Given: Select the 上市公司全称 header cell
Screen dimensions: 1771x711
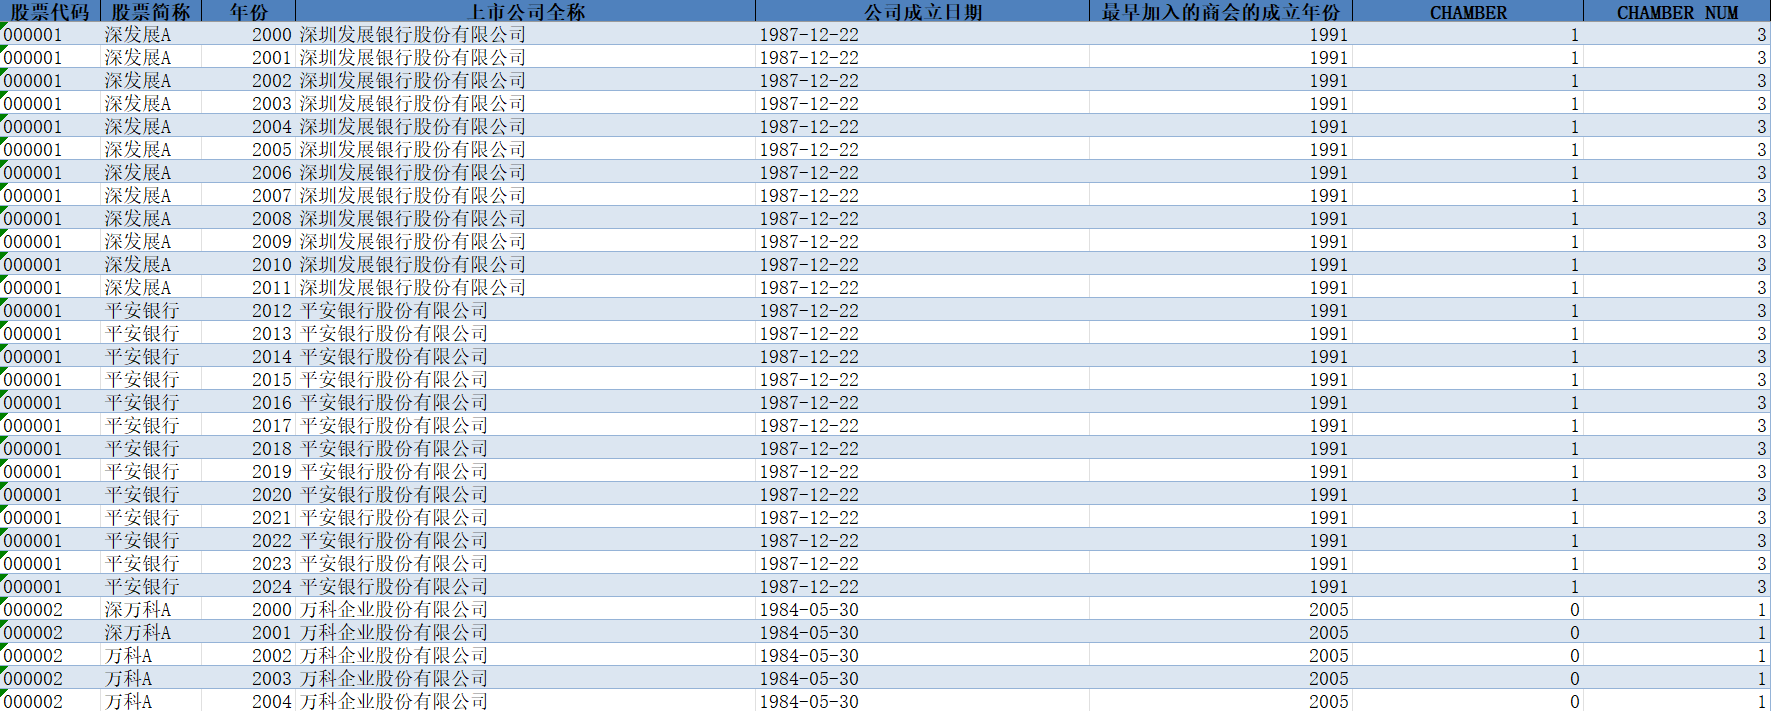Looking at the screenshot, I should click(x=526, y=12).
